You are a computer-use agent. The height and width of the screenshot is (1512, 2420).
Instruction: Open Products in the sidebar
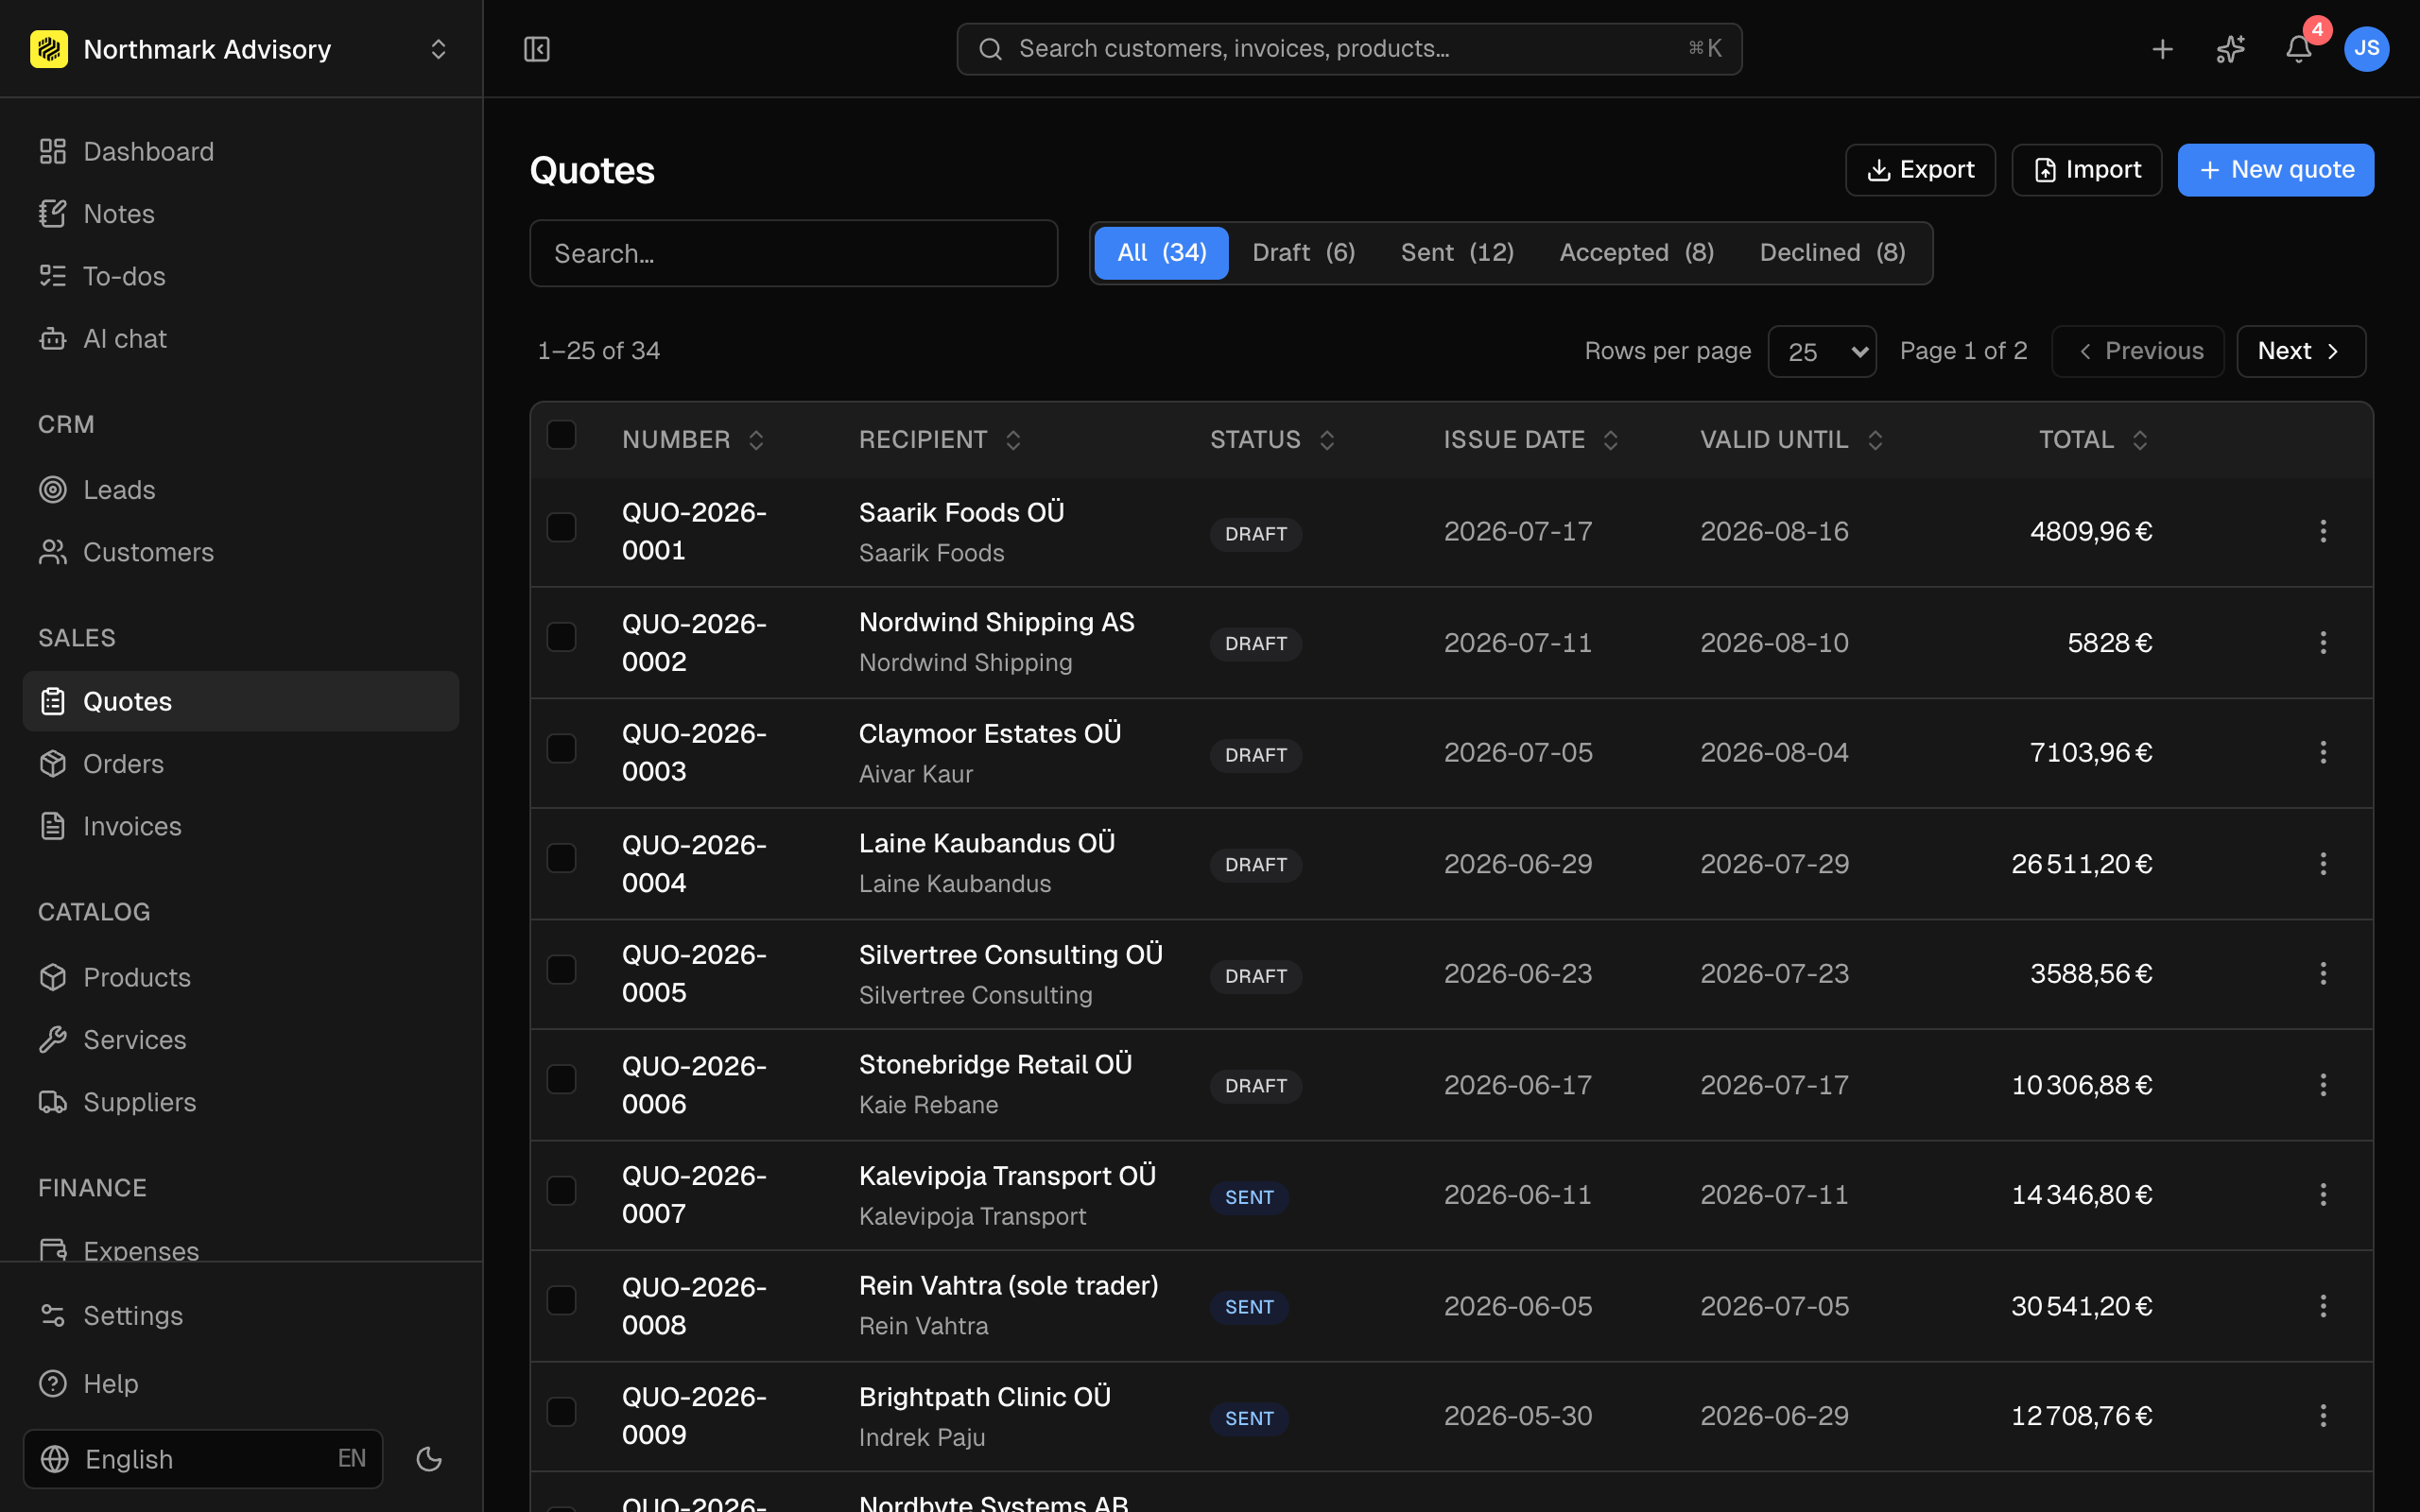coord(241,977)
